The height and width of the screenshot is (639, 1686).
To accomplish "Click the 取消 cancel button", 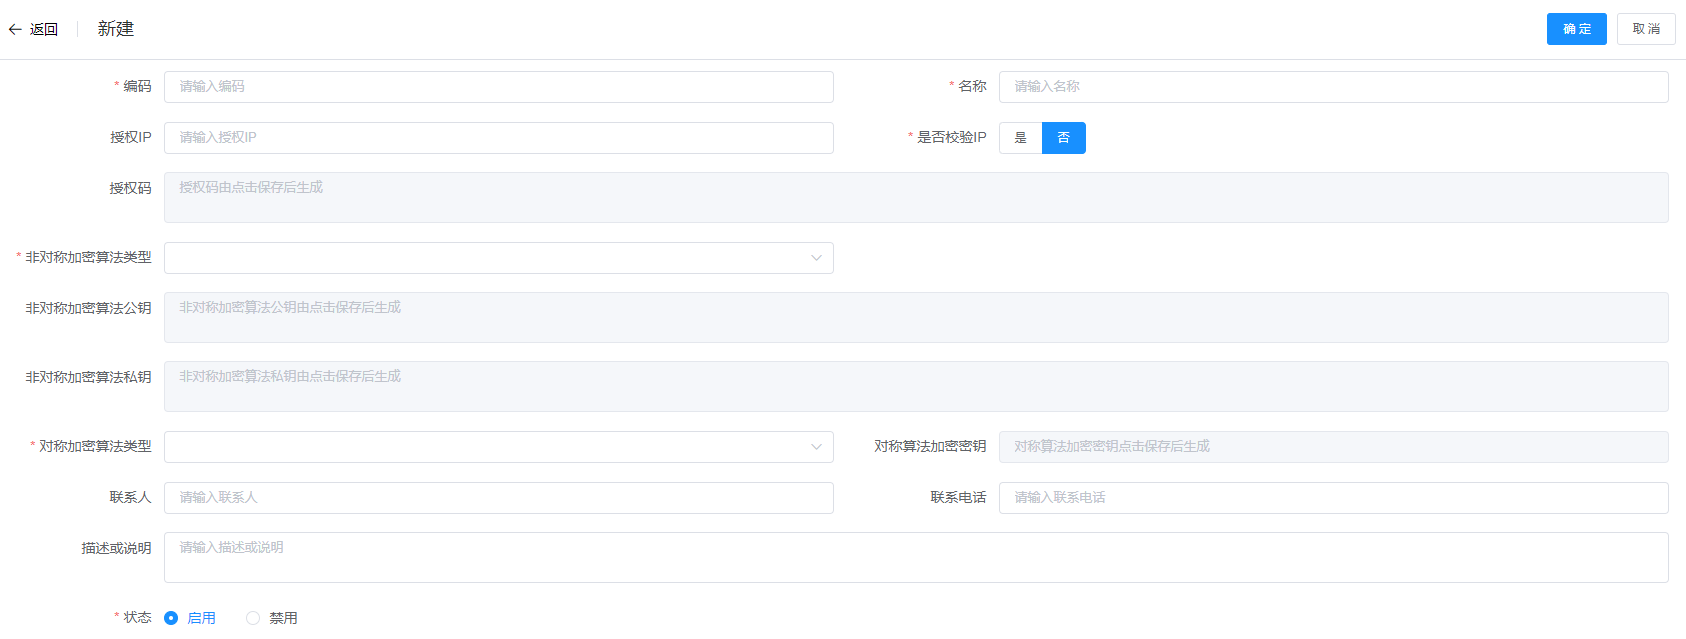I will 1645,29.
